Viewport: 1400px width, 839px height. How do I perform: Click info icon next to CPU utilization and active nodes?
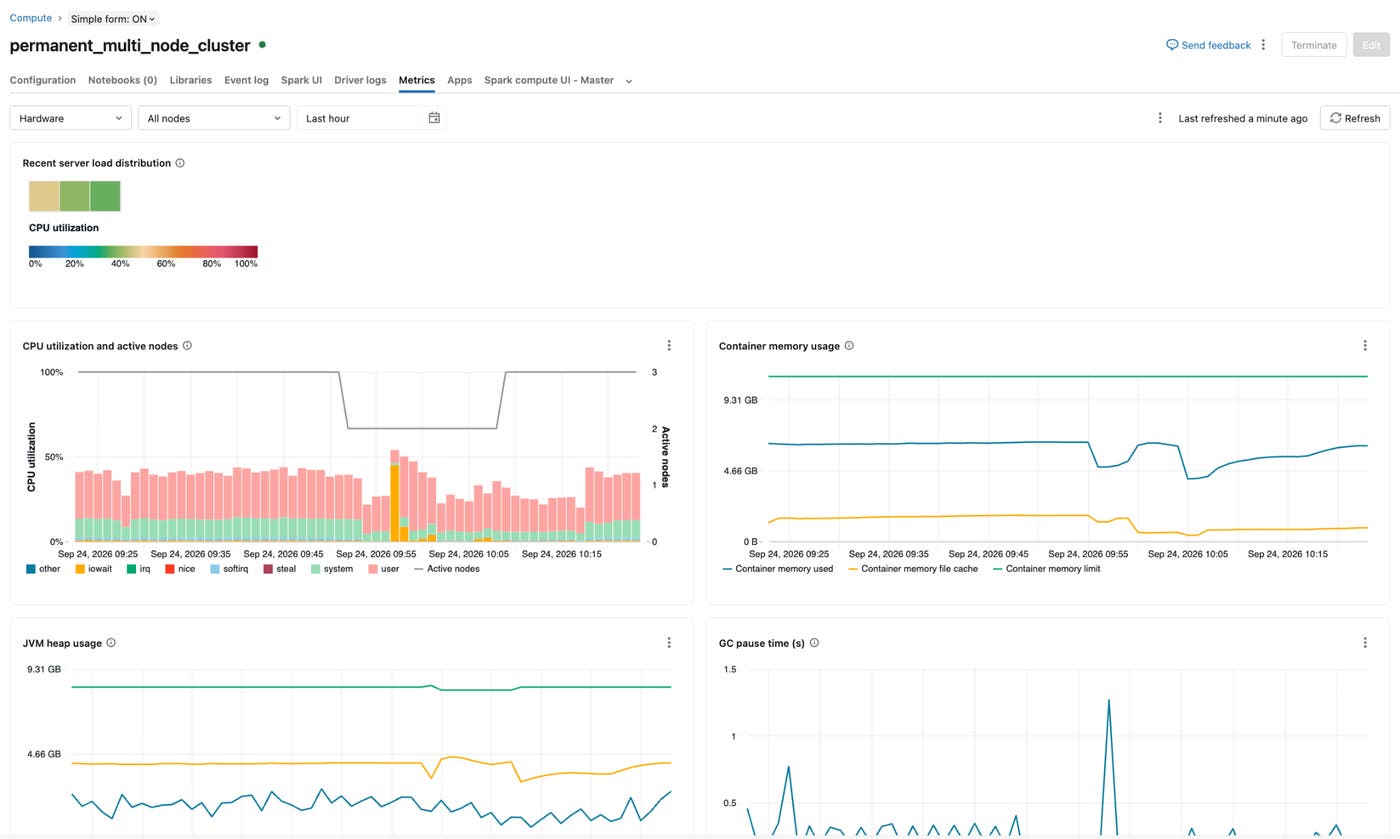[187, 346]
